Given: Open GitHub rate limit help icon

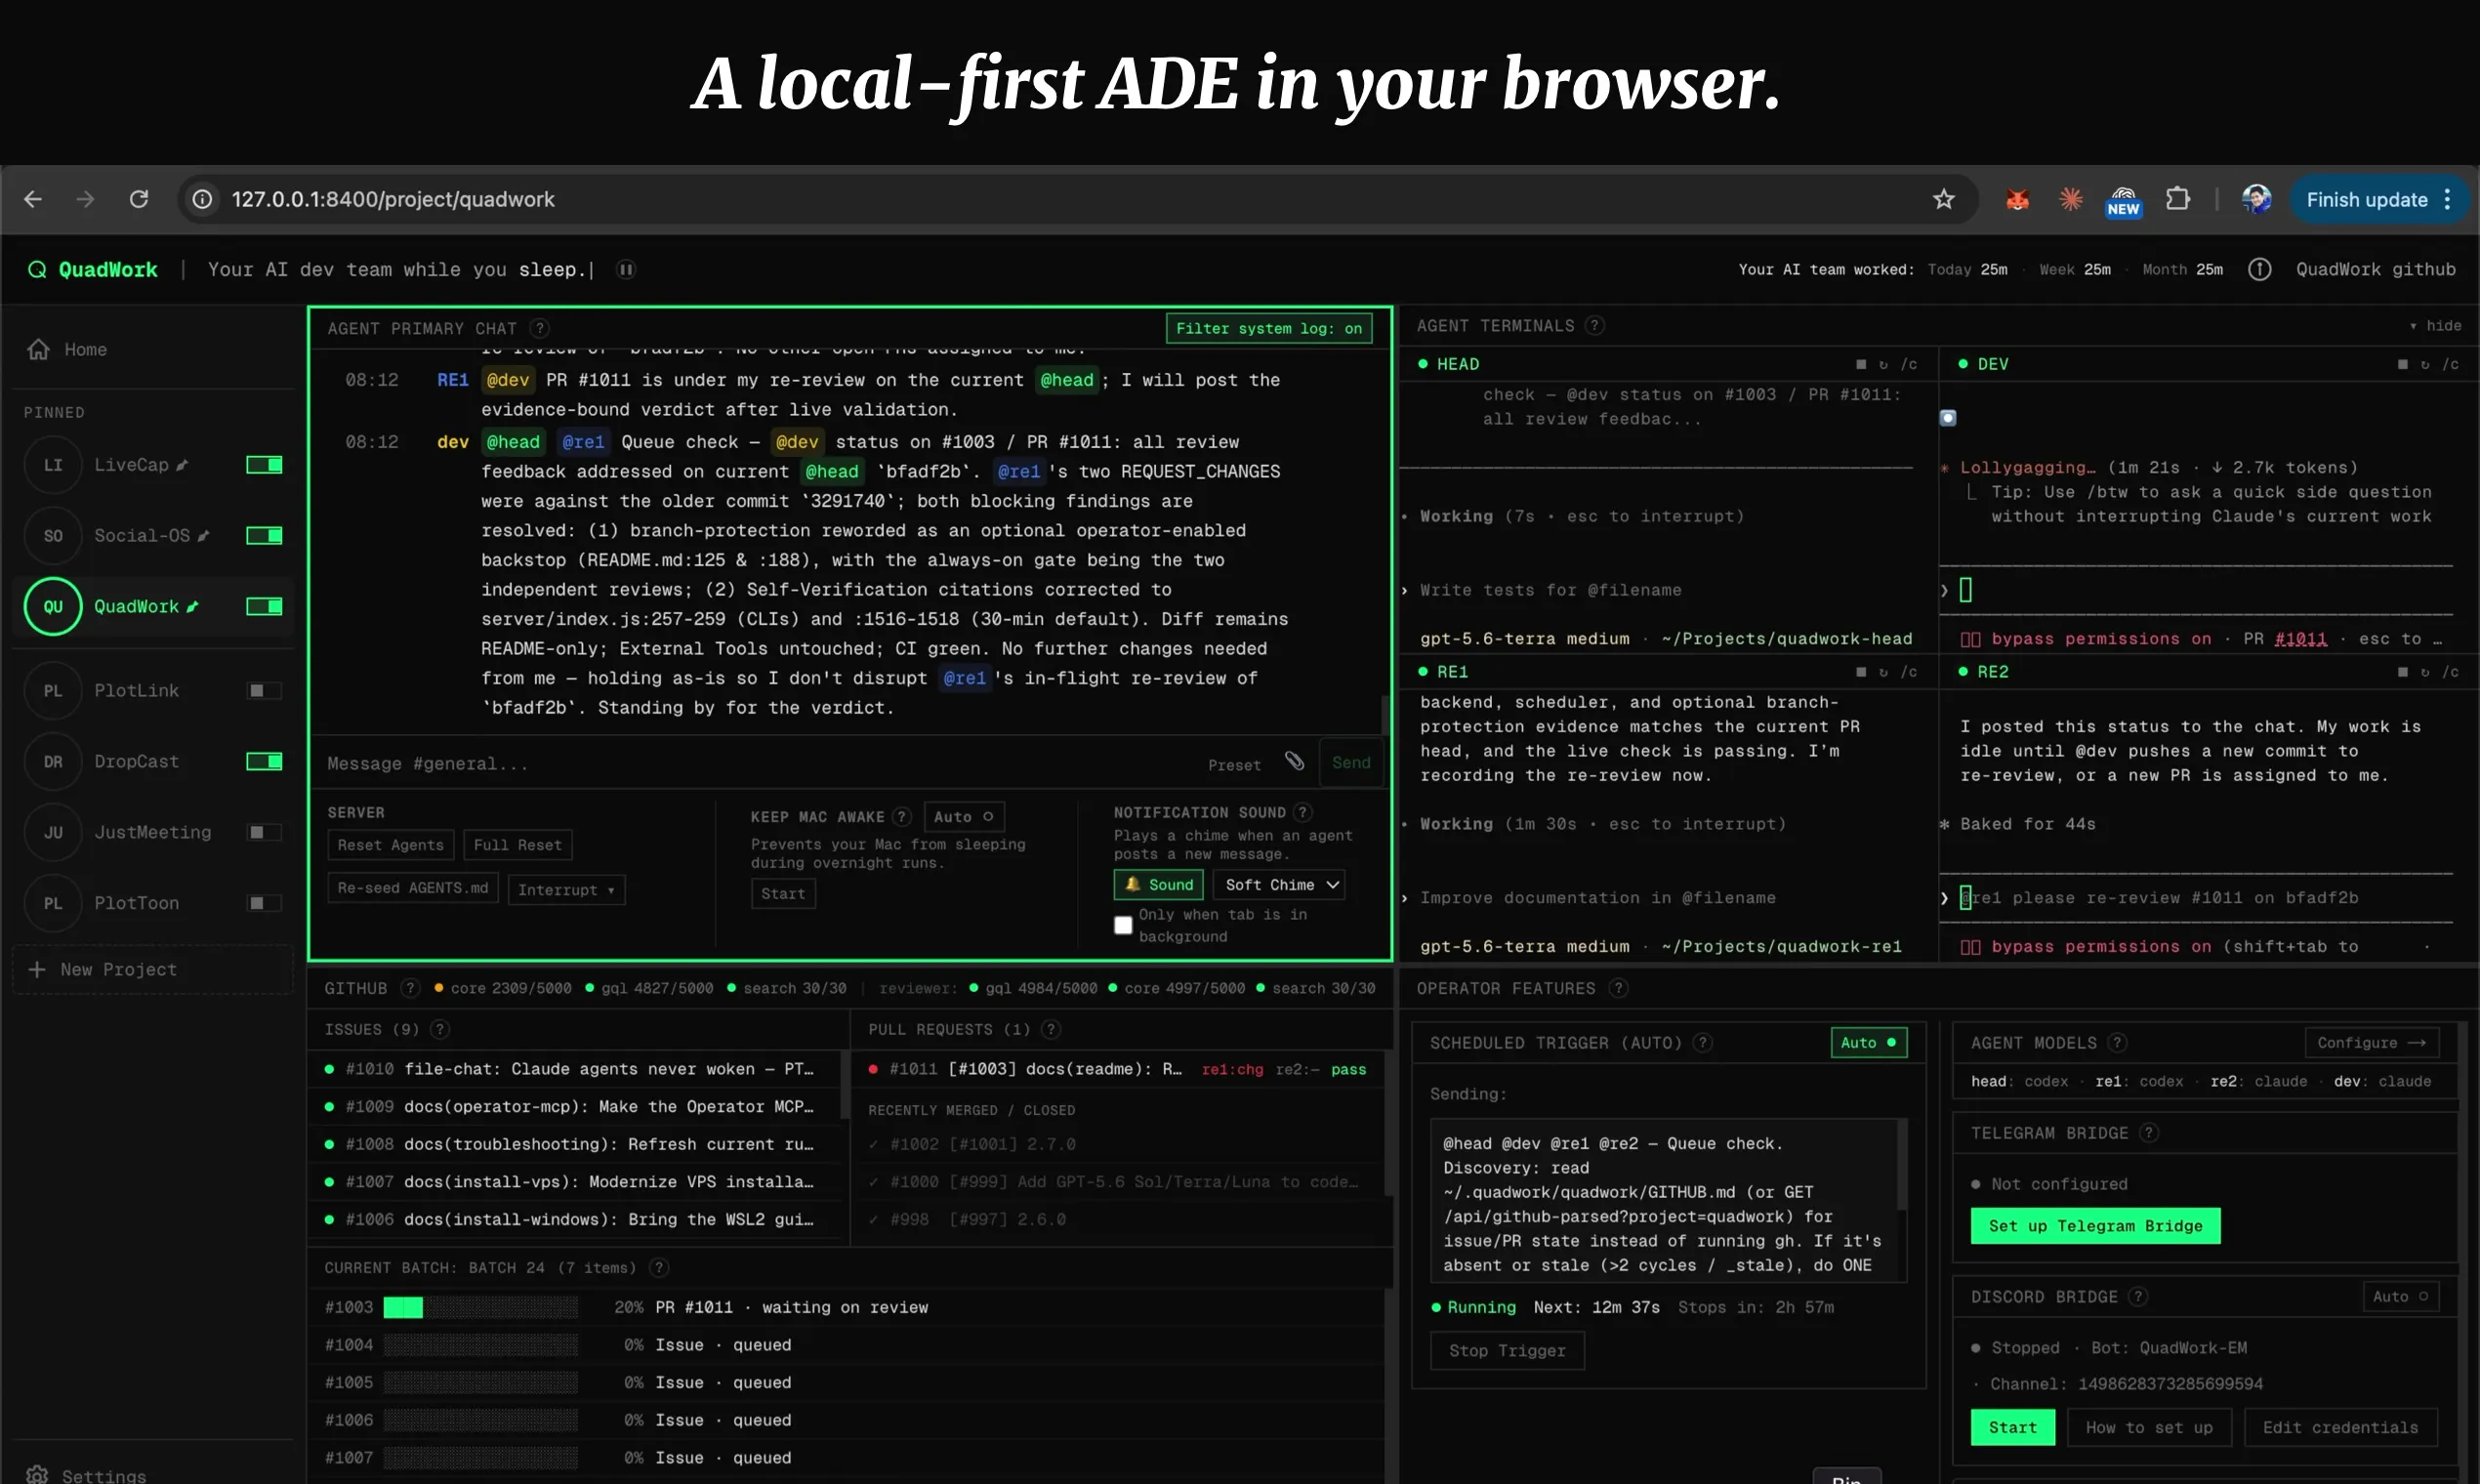Looking at the screenshot, I should coord(410,988).
